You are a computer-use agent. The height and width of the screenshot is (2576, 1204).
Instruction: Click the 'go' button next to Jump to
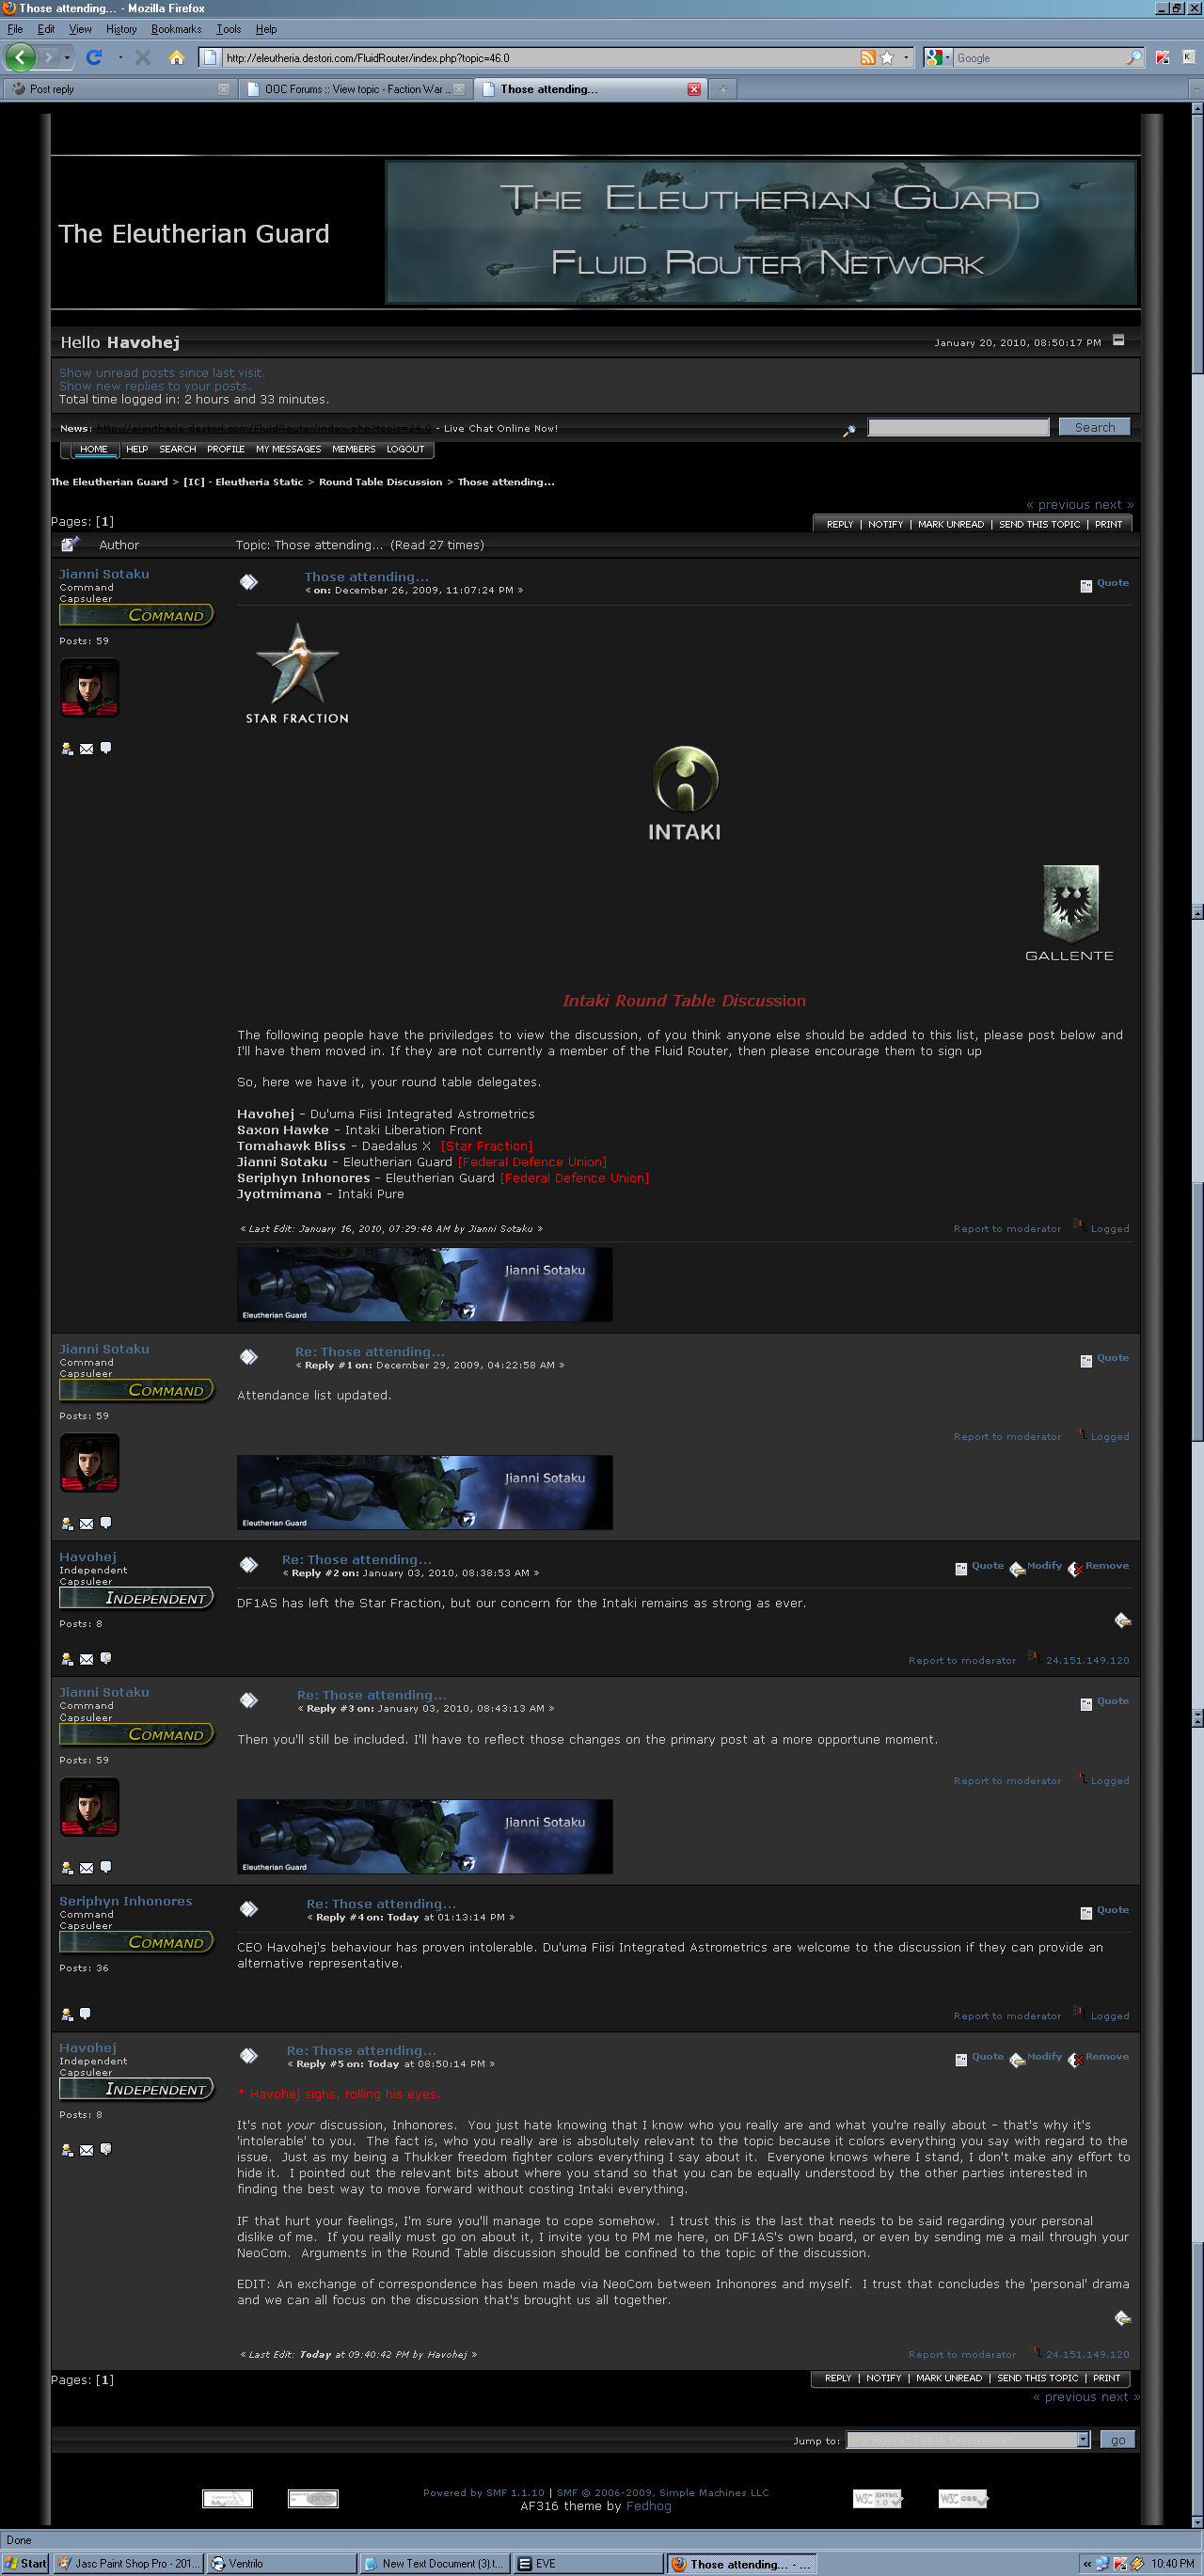coord(1117,2440)
